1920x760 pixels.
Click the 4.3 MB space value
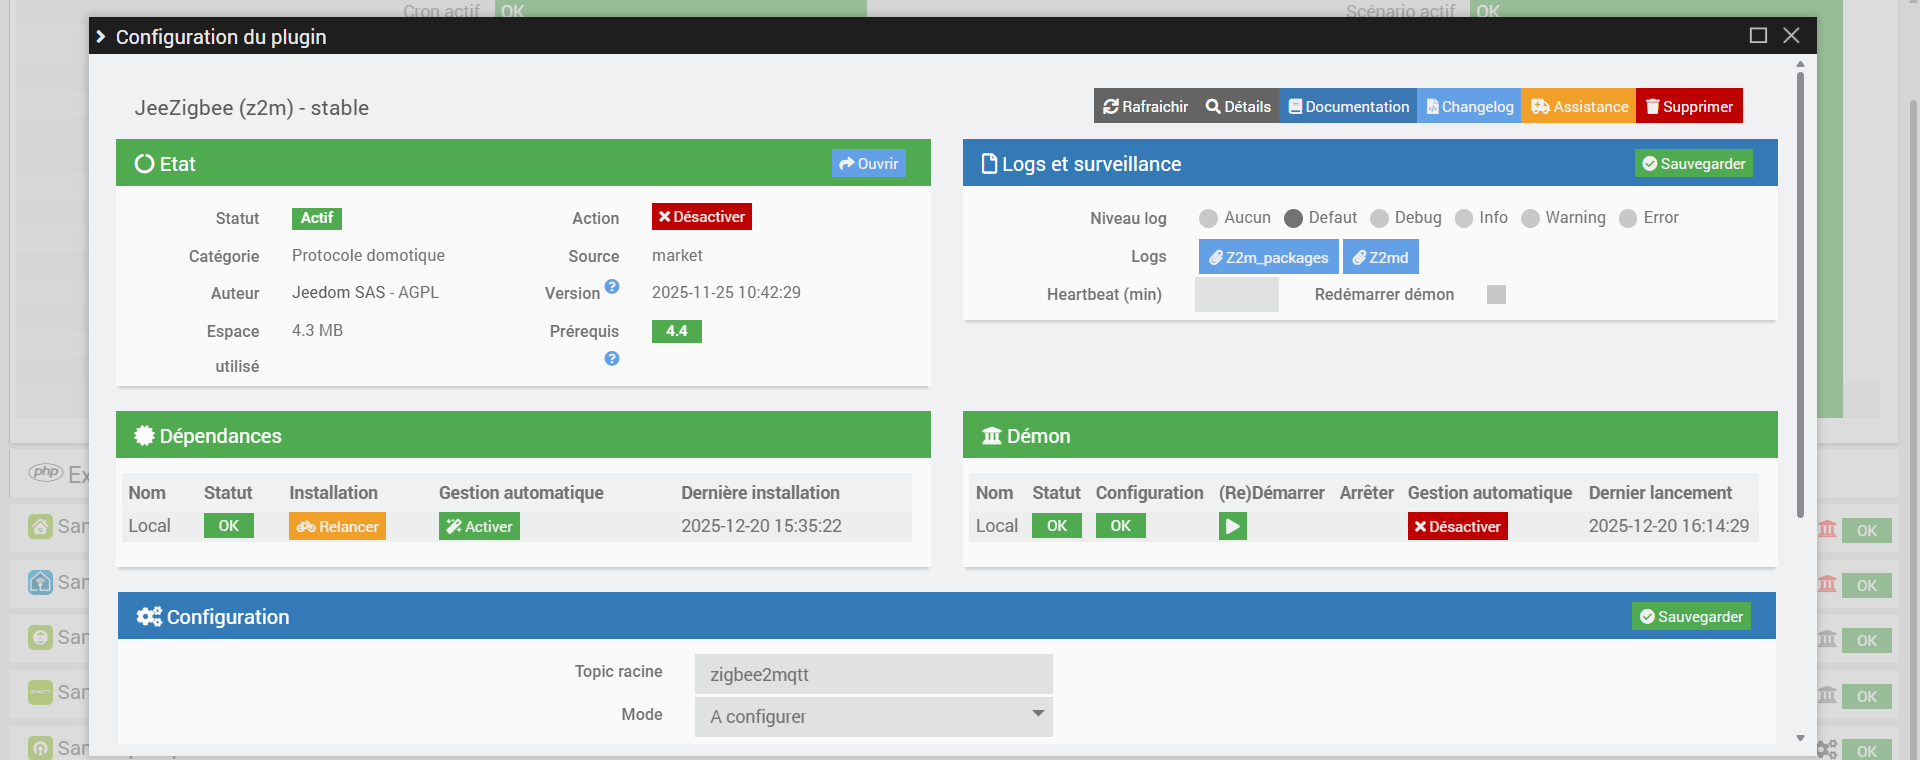[x=317, y=331]
